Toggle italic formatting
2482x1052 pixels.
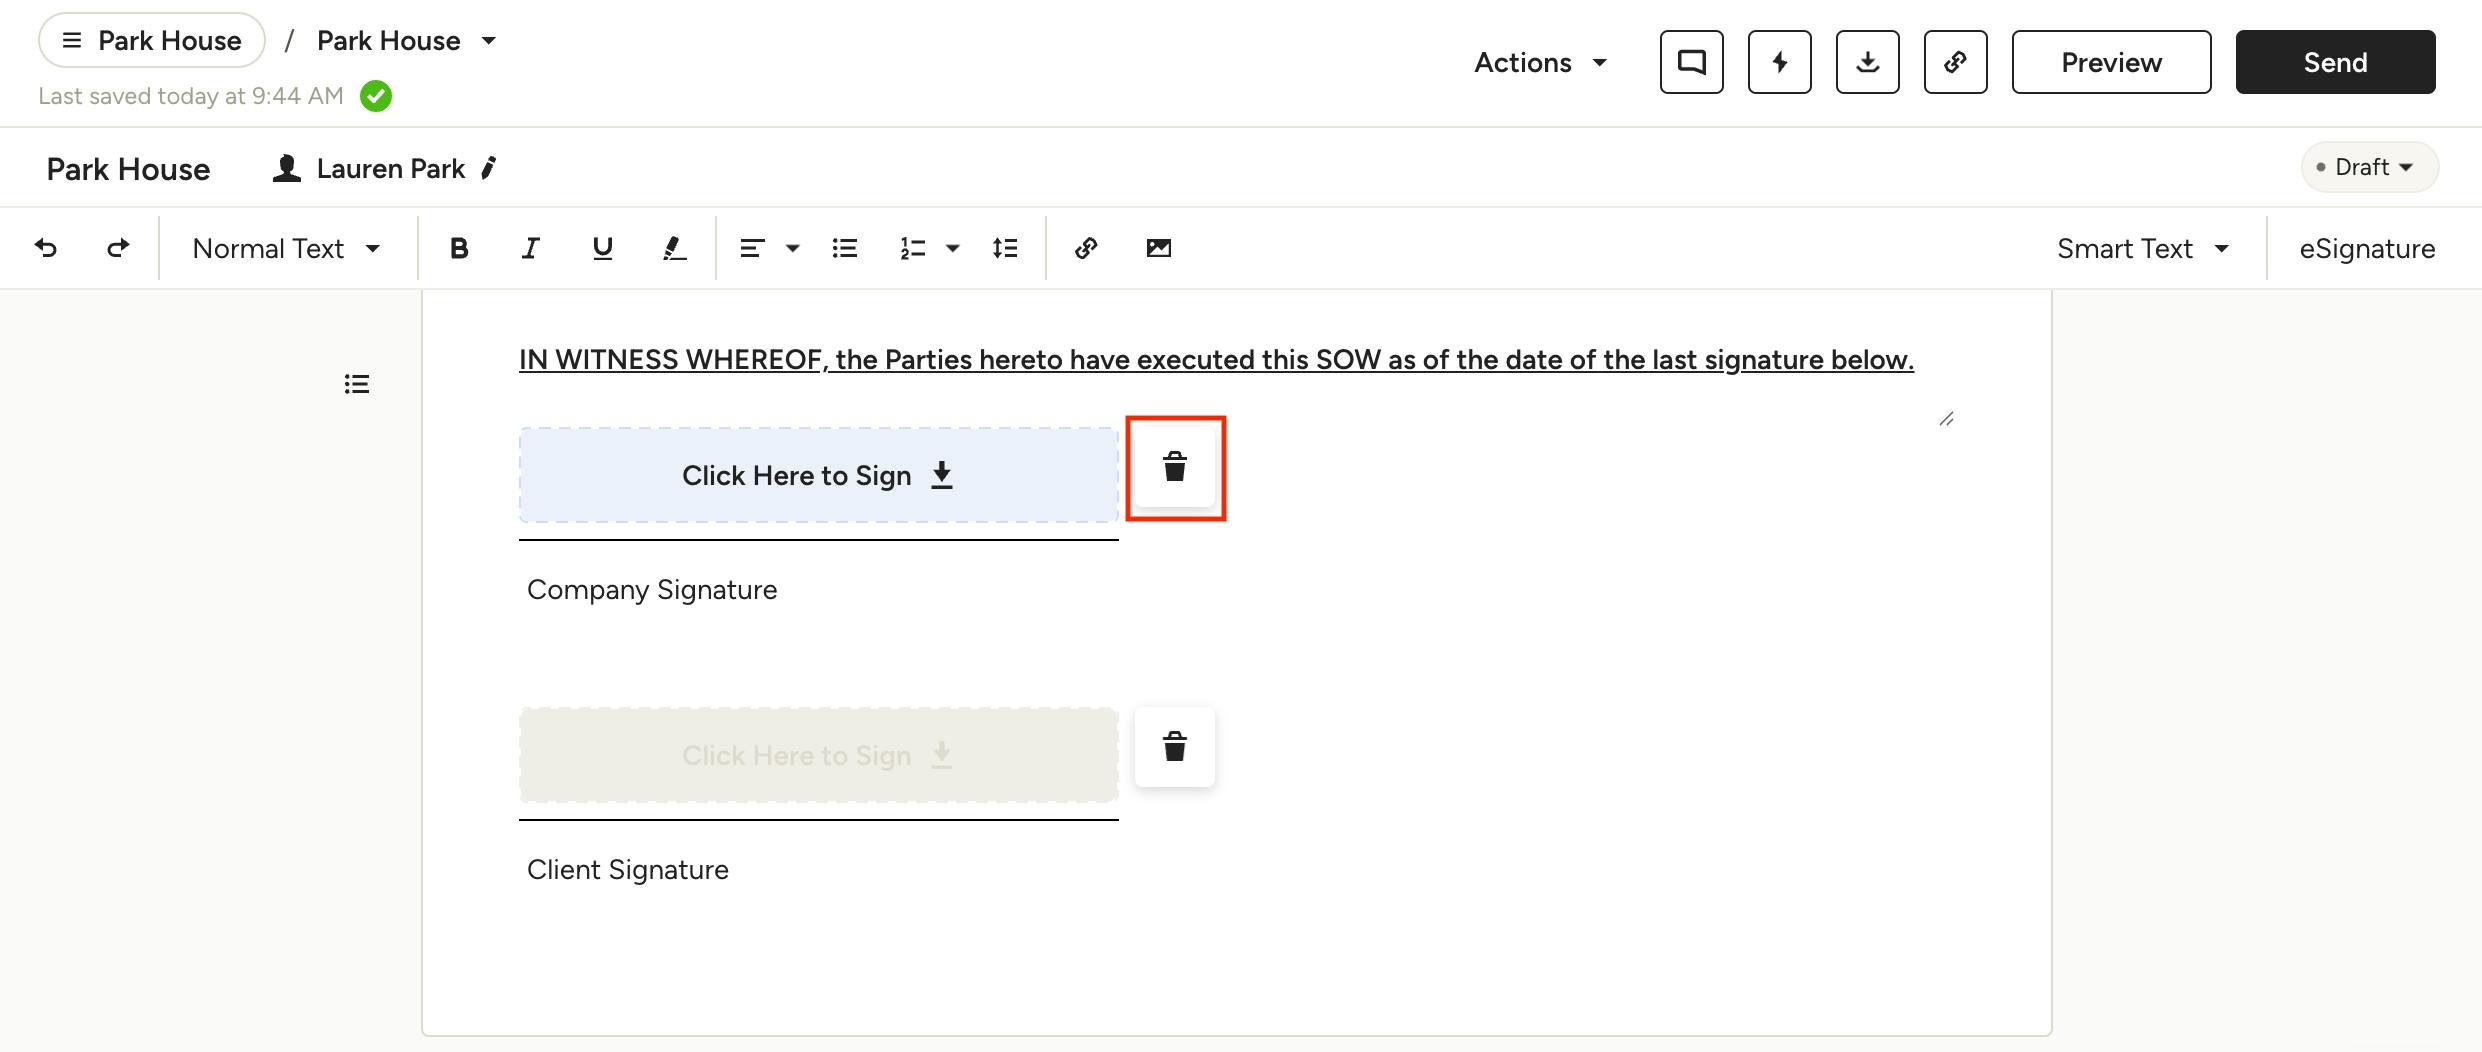[x=531, y=248]
